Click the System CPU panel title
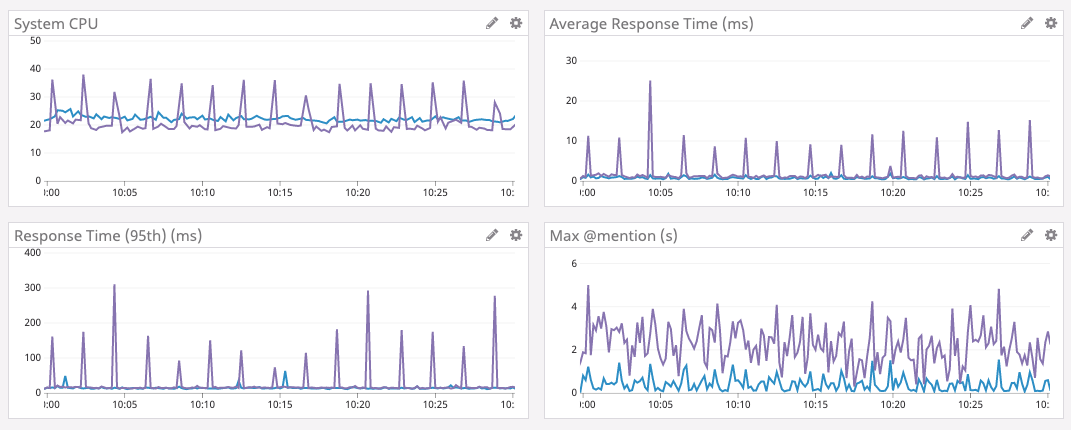The image size is (1071, 430). click(56, 23)
